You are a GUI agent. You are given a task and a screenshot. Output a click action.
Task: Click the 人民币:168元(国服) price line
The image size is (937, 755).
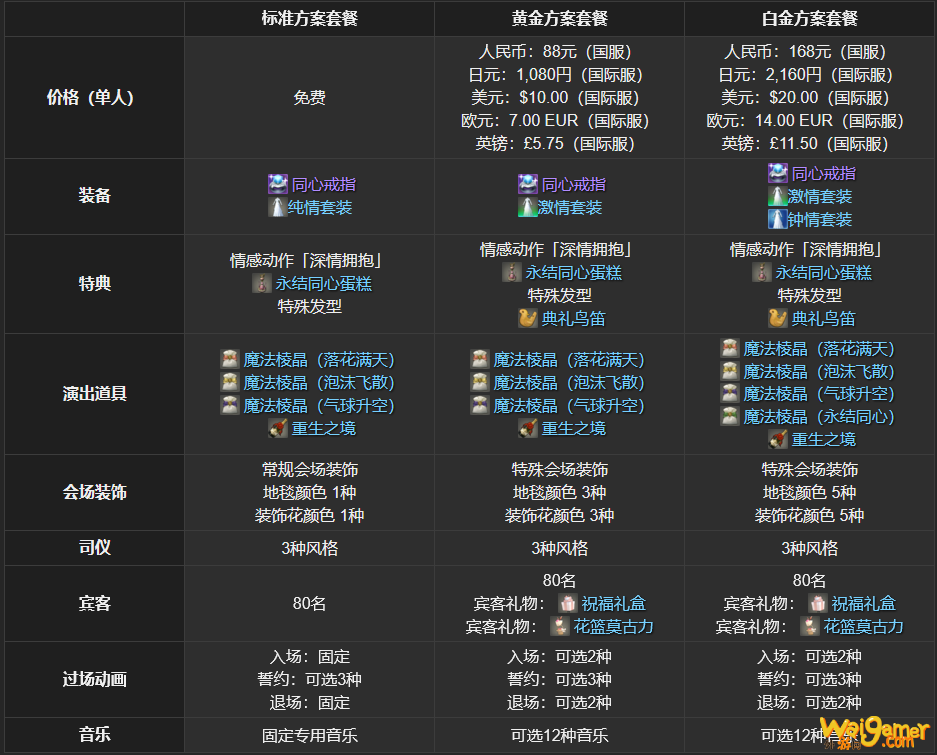tap(805, 52)
